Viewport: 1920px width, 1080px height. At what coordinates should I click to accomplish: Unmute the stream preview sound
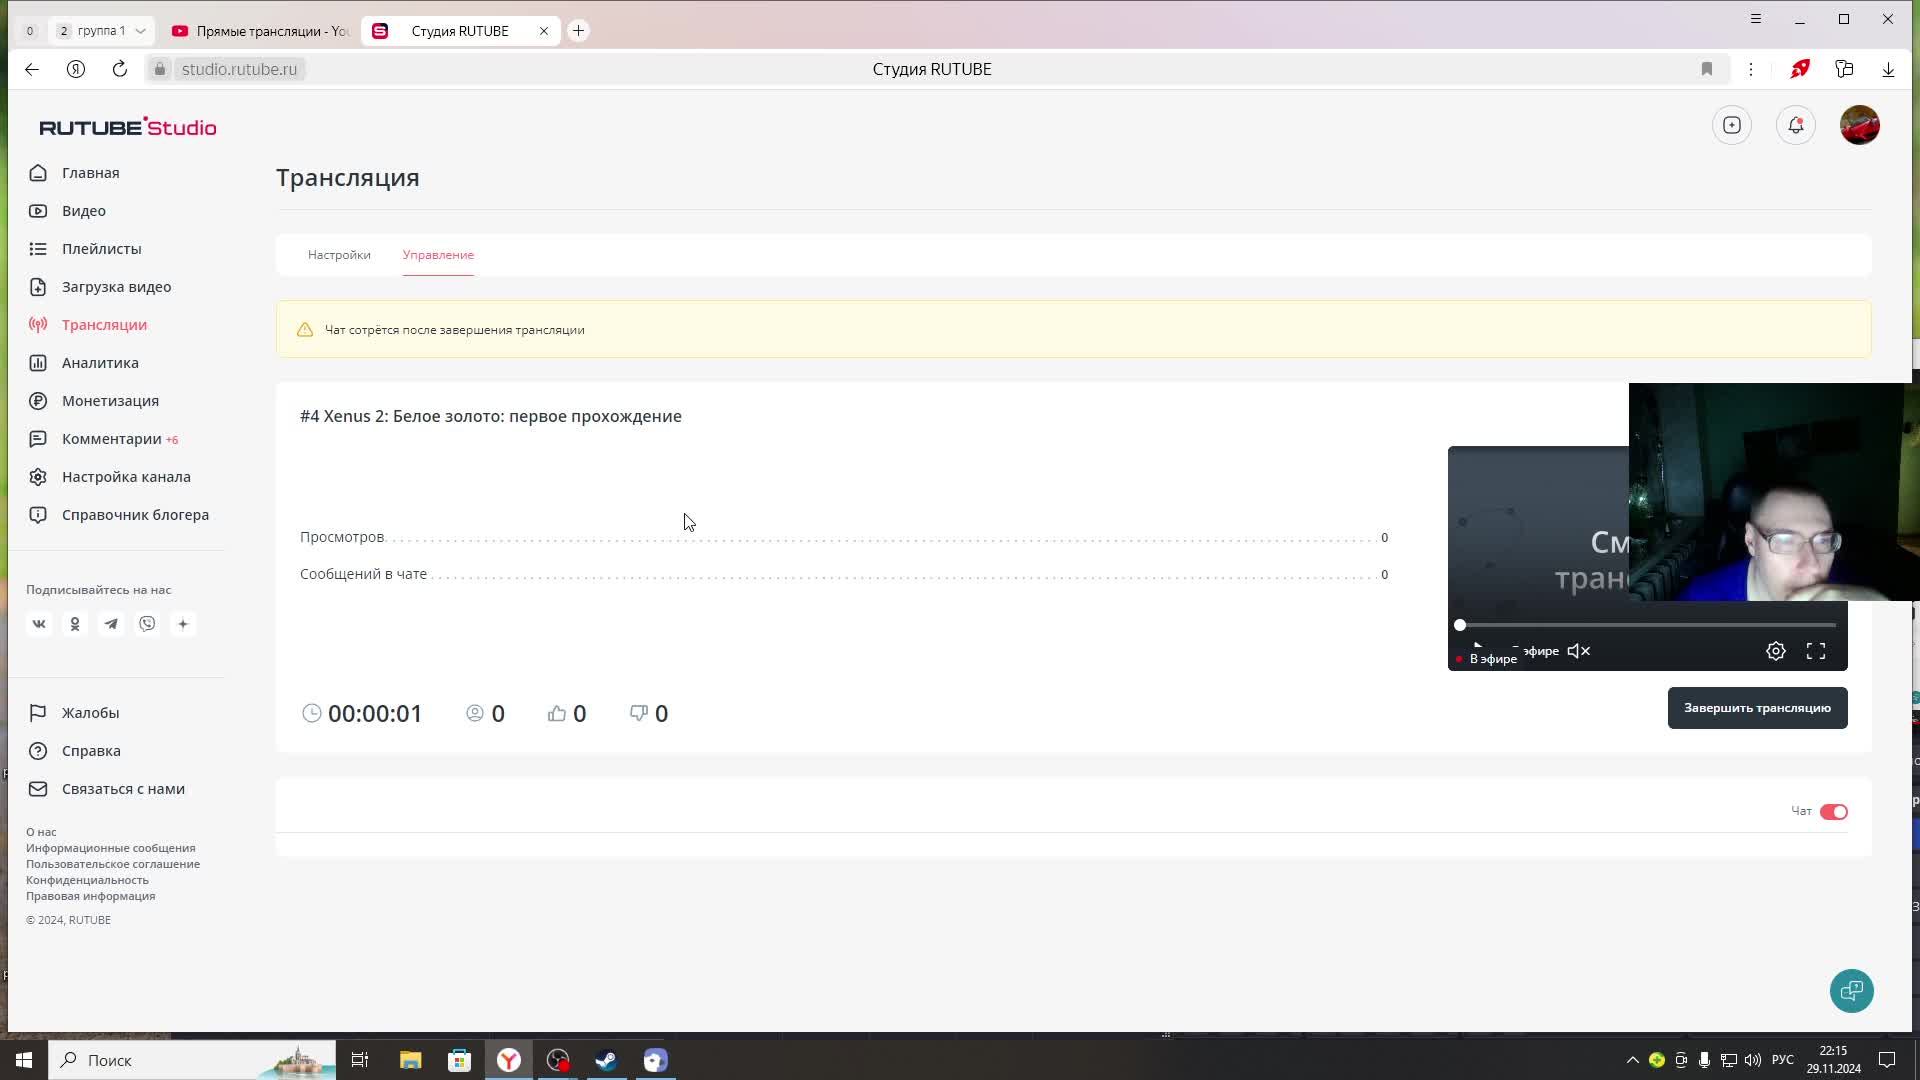click(x=1579, y=651)
